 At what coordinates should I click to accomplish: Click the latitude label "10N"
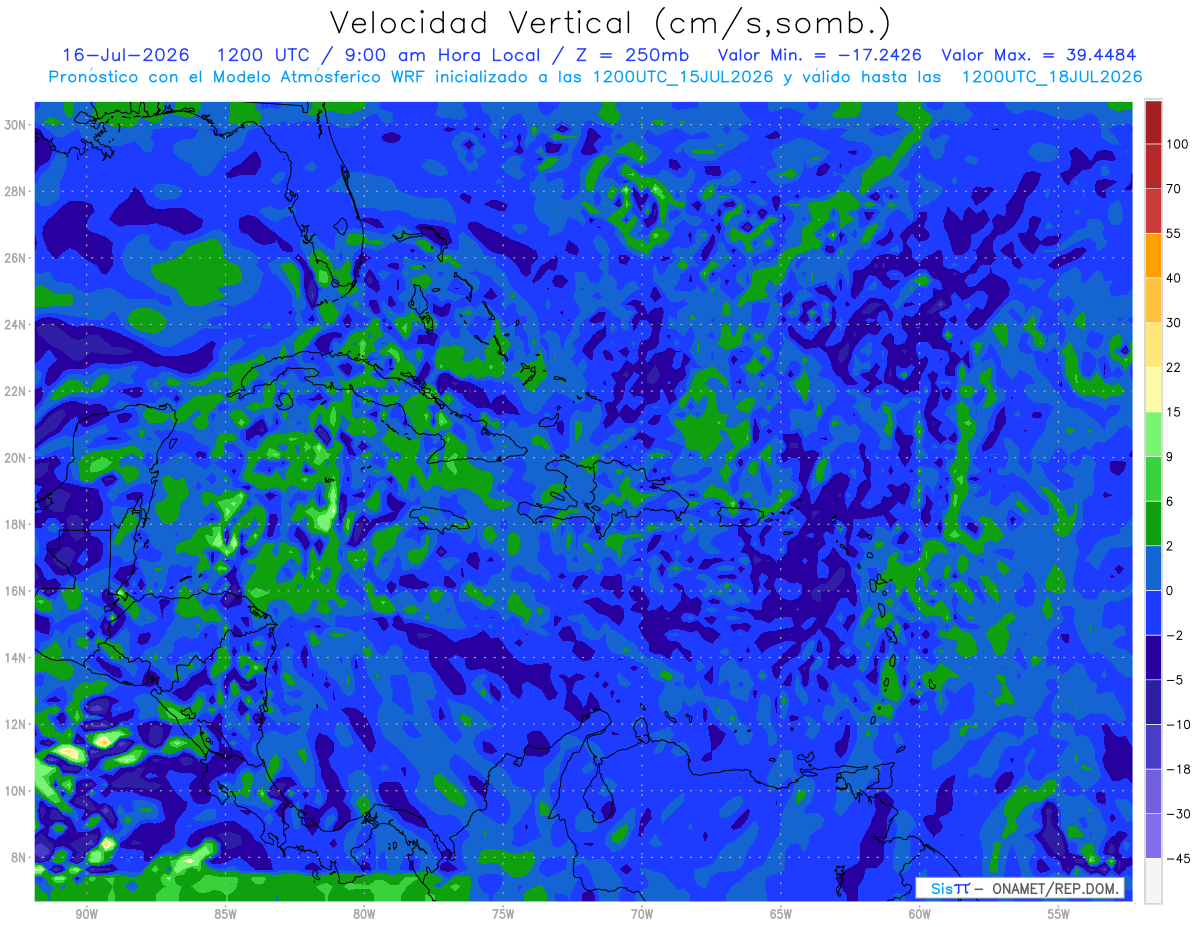click(16, 791)
